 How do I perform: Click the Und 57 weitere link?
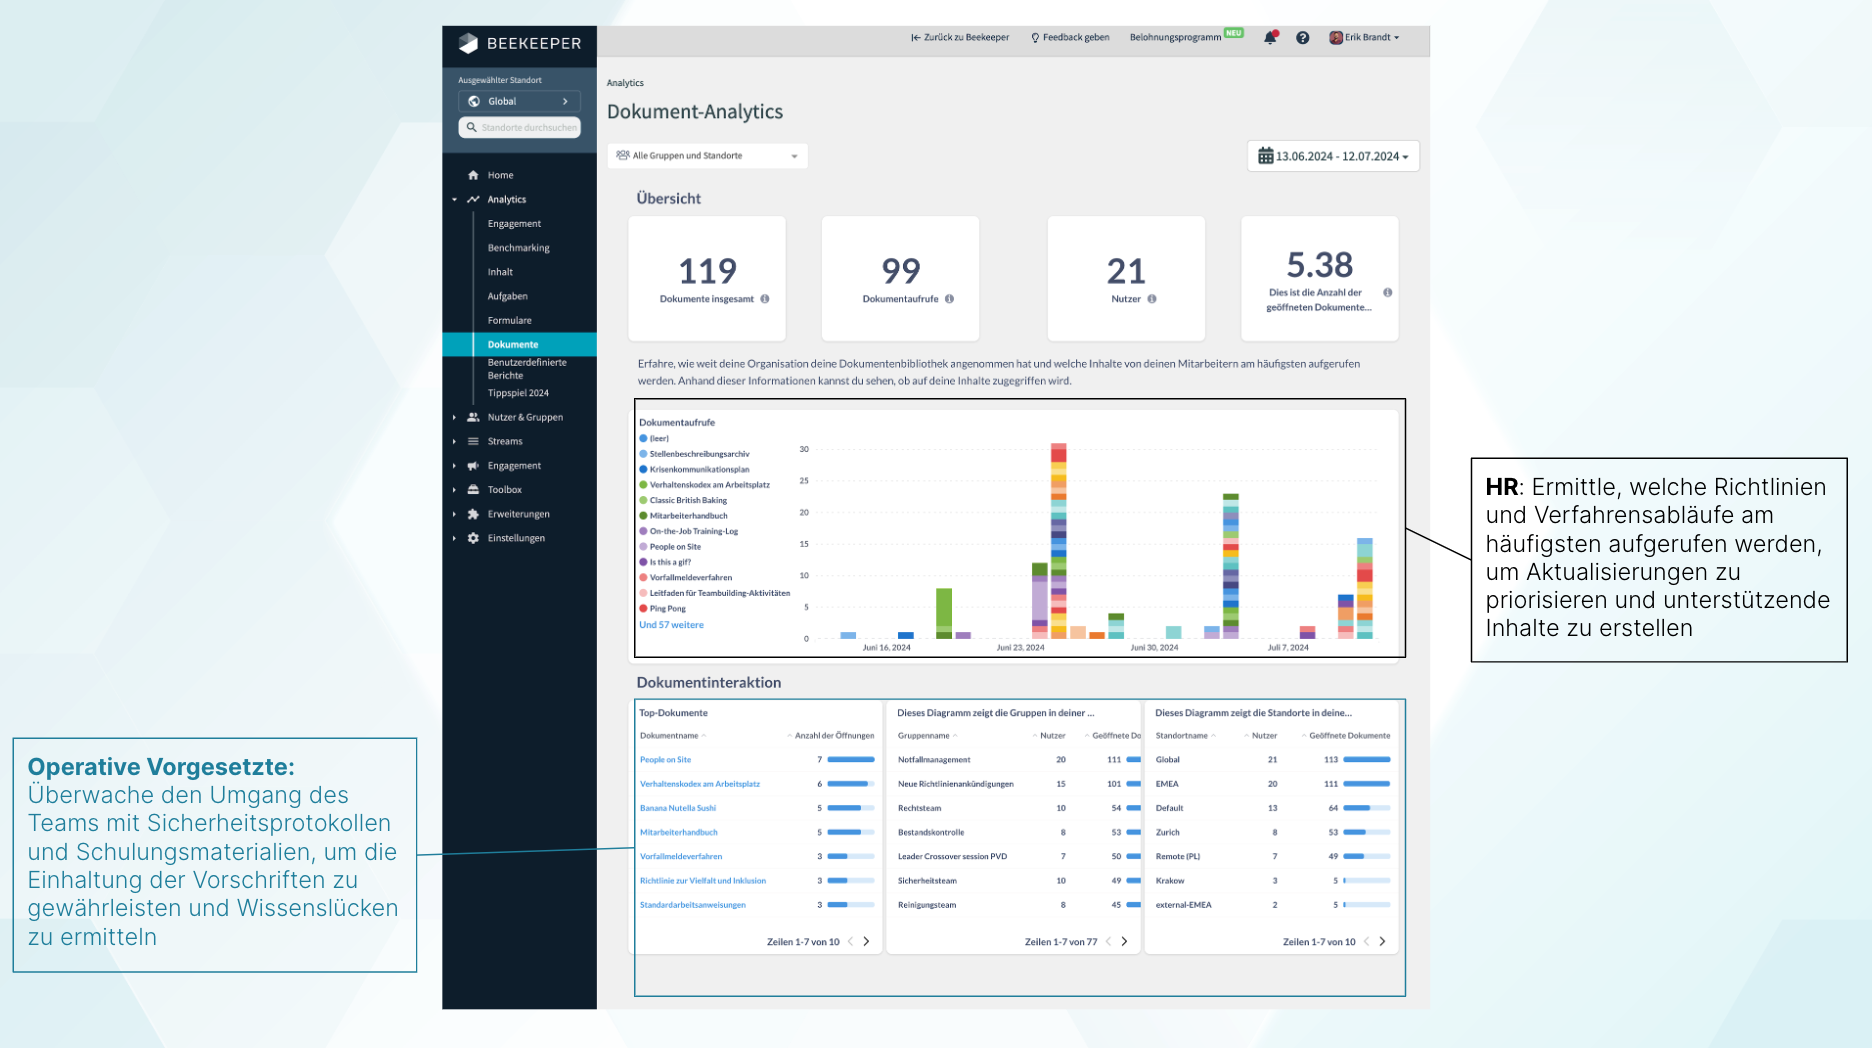click(x=671, y=625)
